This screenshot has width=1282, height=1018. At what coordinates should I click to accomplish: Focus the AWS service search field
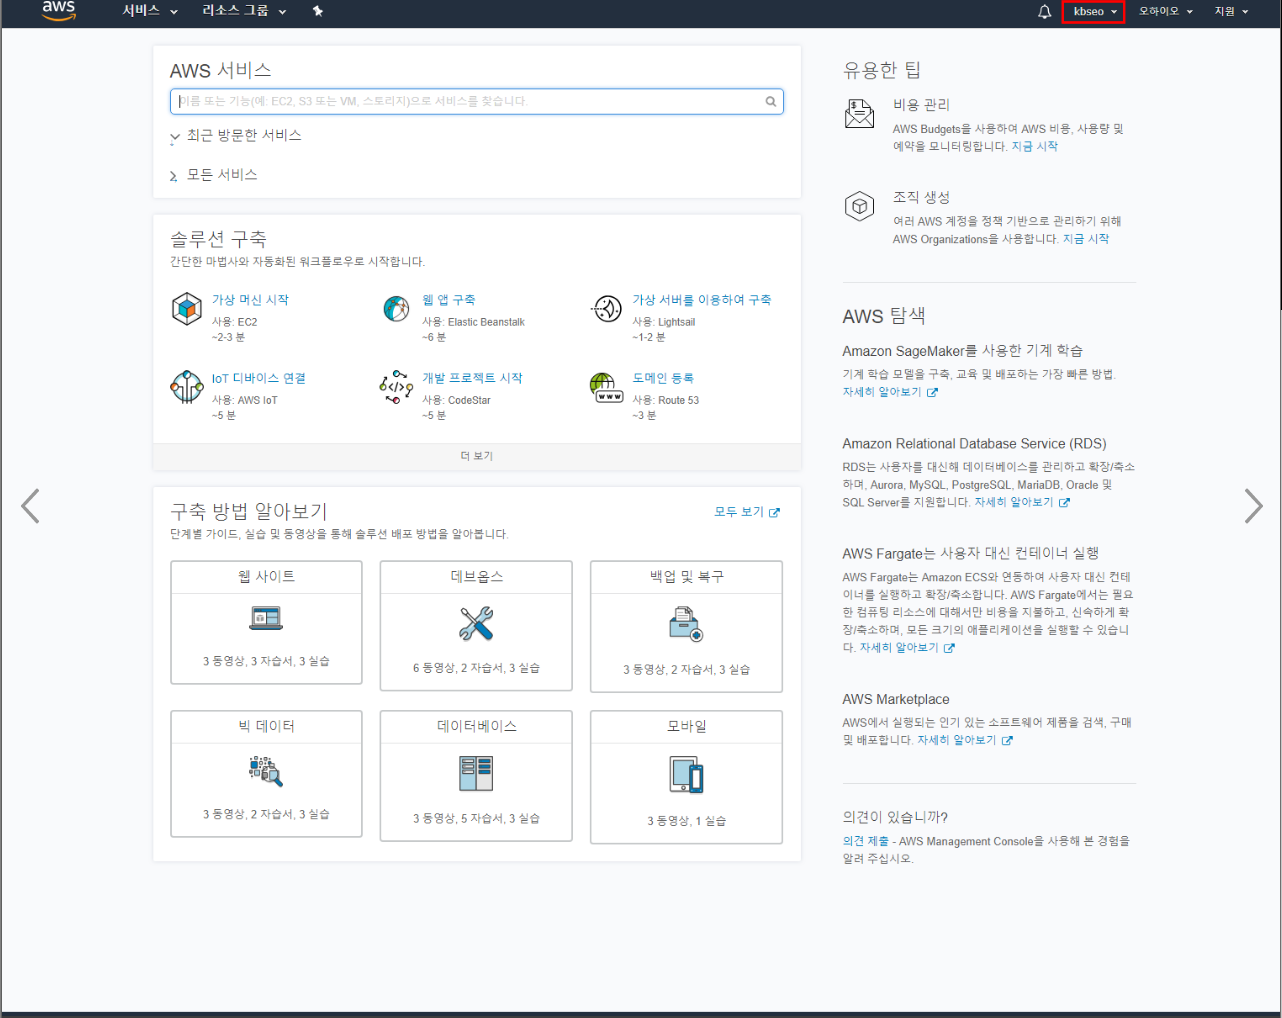(x=476, y=101)
